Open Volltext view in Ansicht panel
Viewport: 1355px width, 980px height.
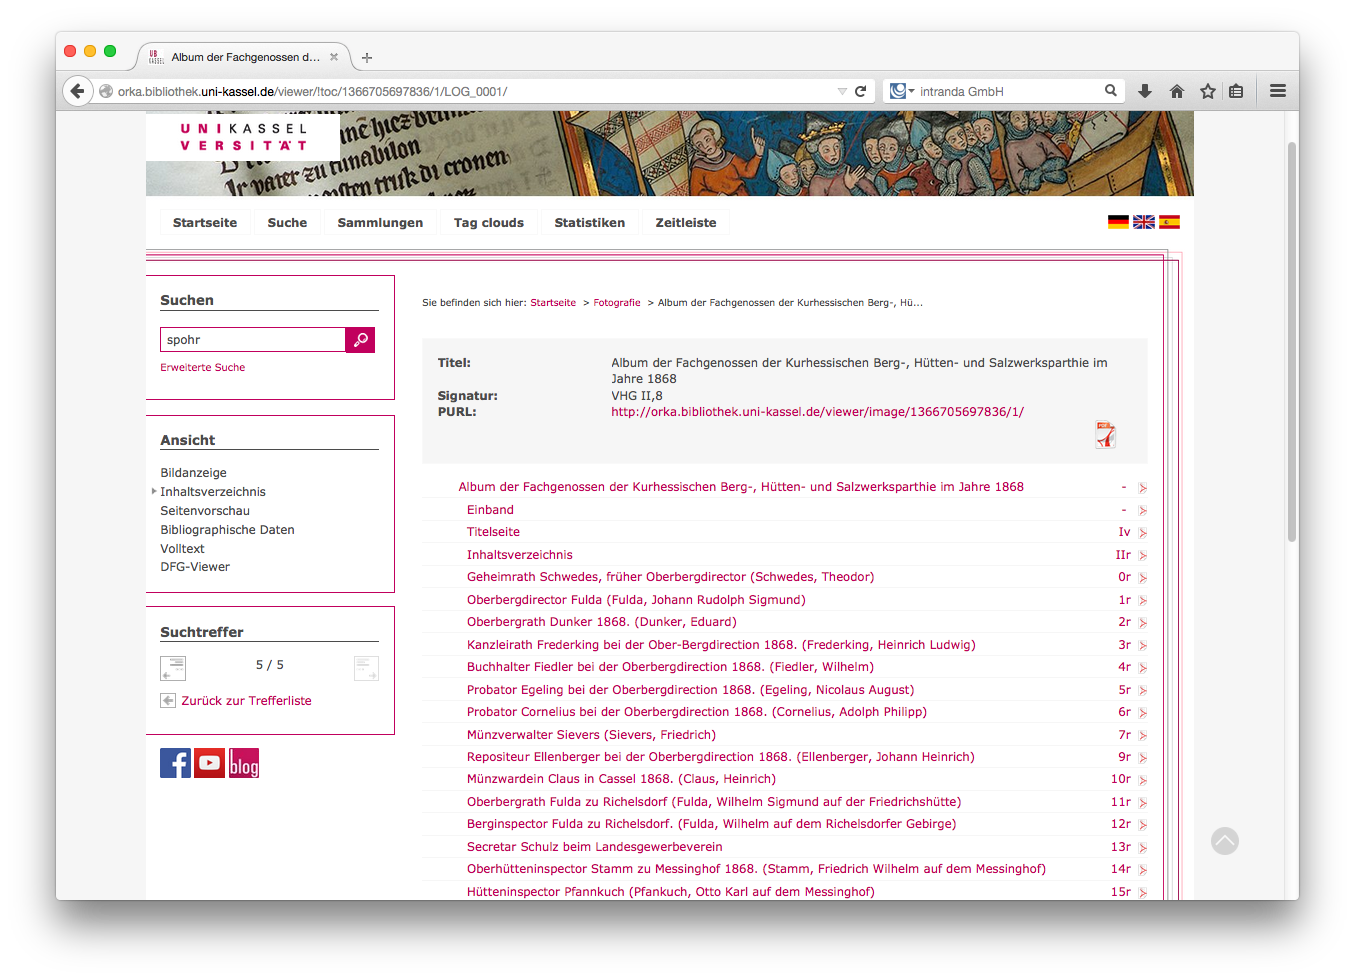point(182,549)
